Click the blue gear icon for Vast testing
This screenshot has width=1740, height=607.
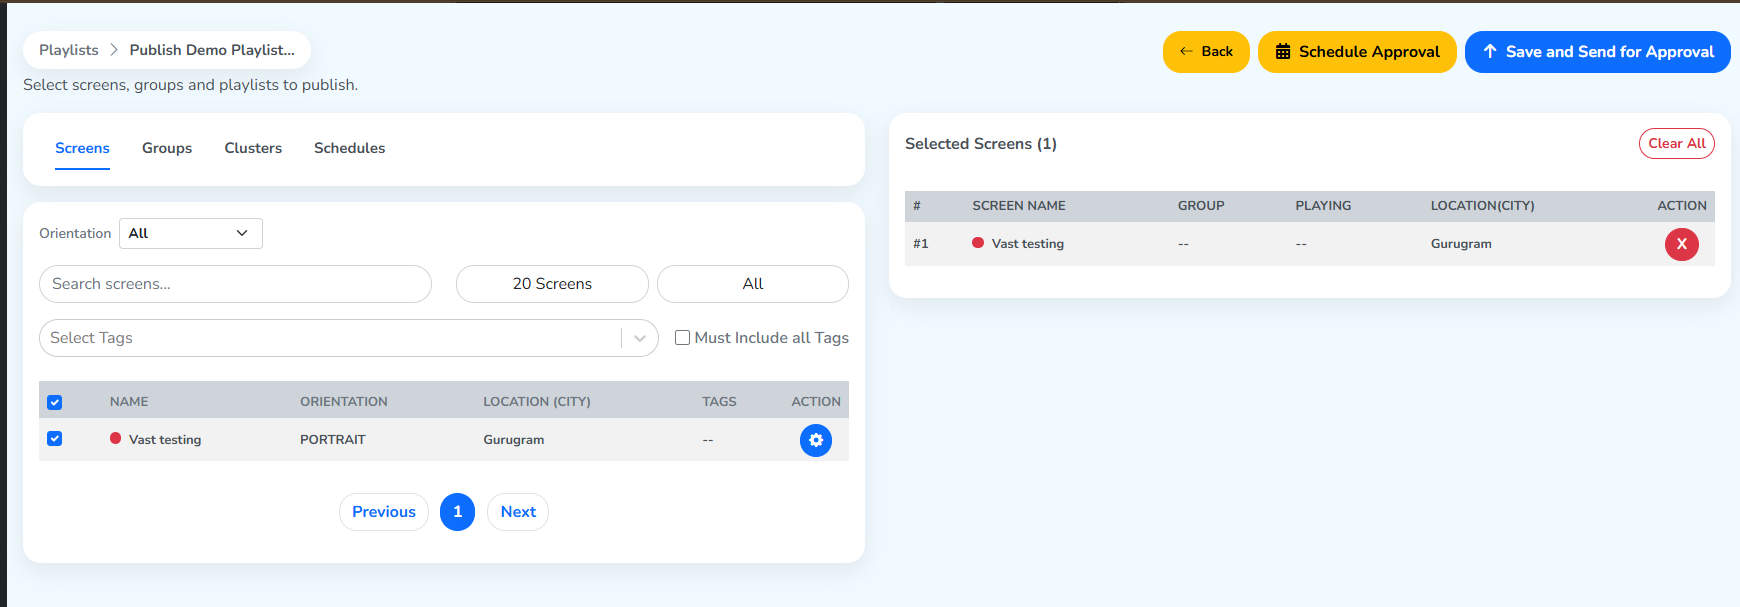(x=816, y=440)
